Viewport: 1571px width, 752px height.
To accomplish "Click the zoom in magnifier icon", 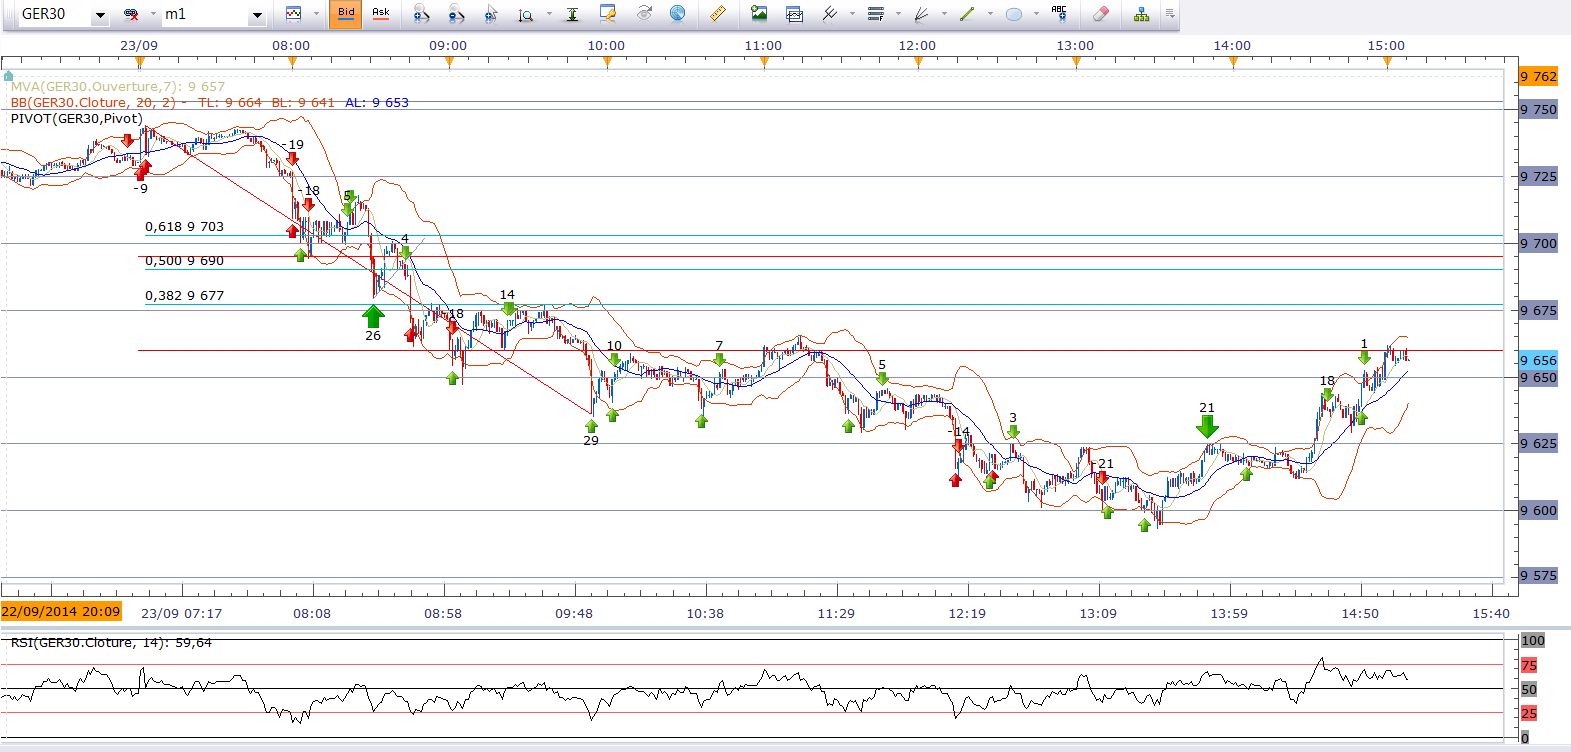I will tap(421, 14).
